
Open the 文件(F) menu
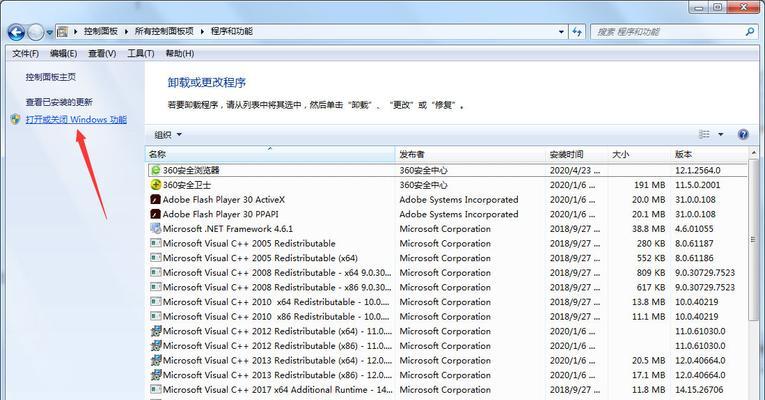pyautogui.click(x=25, y=53)
